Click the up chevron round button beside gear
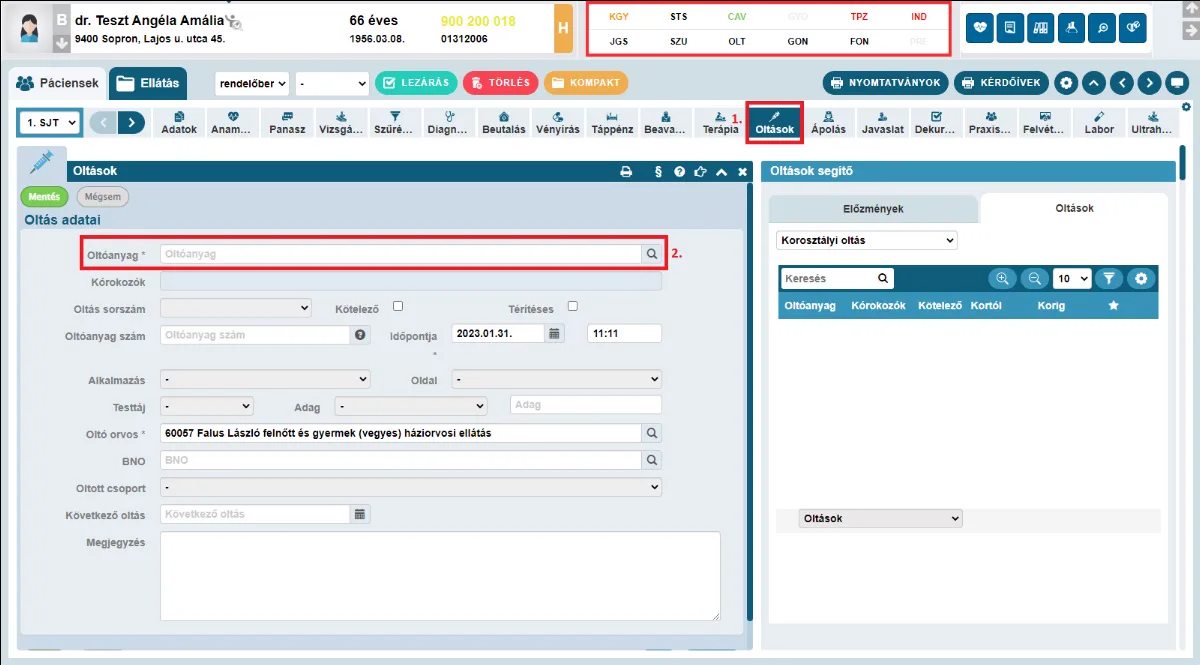 point(1094,83)
